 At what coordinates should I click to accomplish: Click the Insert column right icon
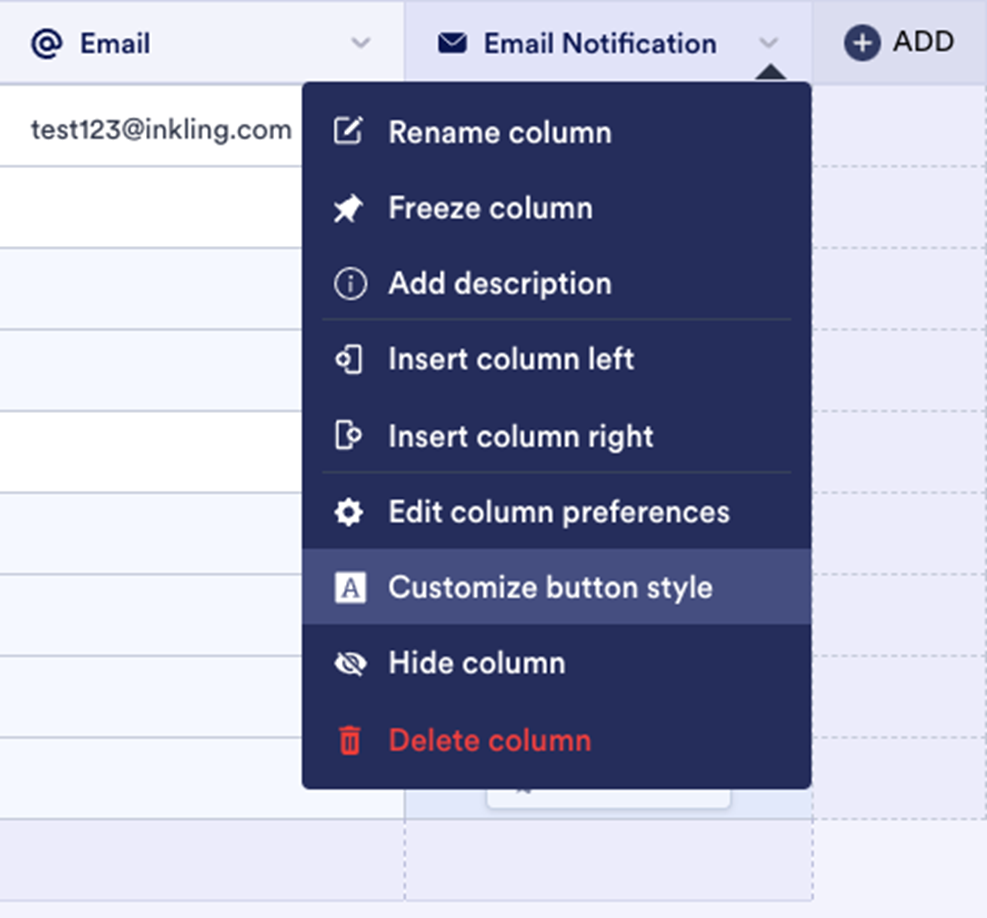(348, 436)
